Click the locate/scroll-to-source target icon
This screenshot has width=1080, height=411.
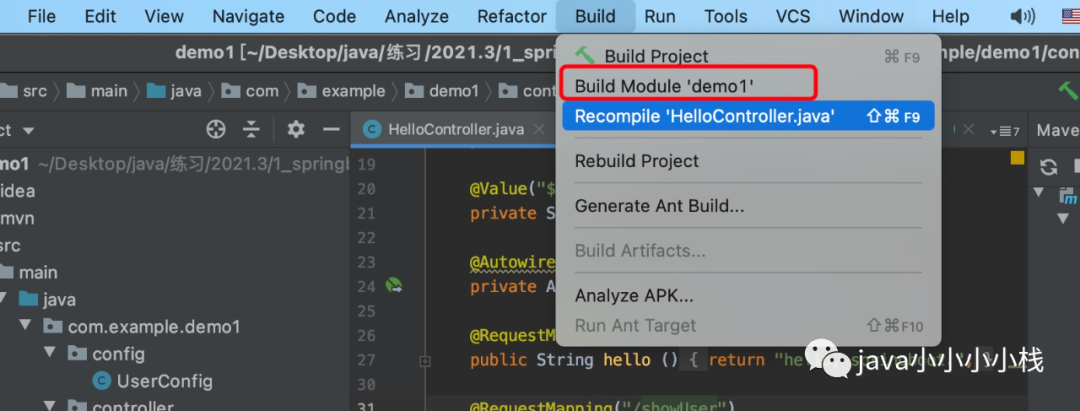click(x=216, y=129)
